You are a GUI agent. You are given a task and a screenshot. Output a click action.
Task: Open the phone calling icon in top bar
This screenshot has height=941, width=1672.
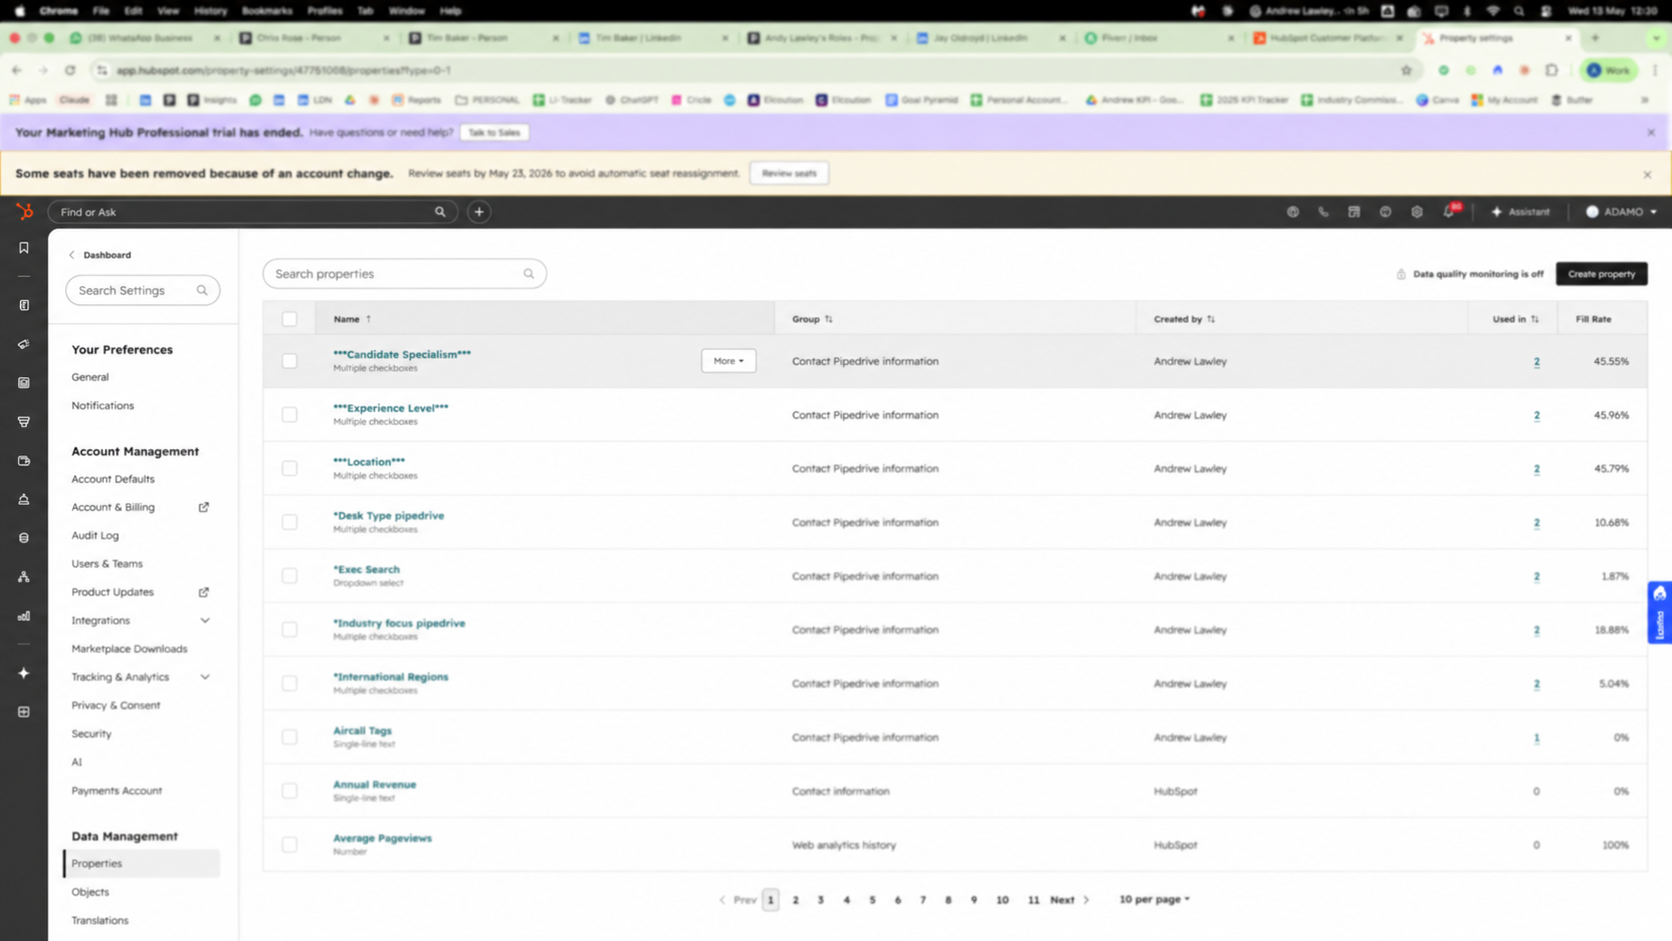click(x=1323, y=212)
